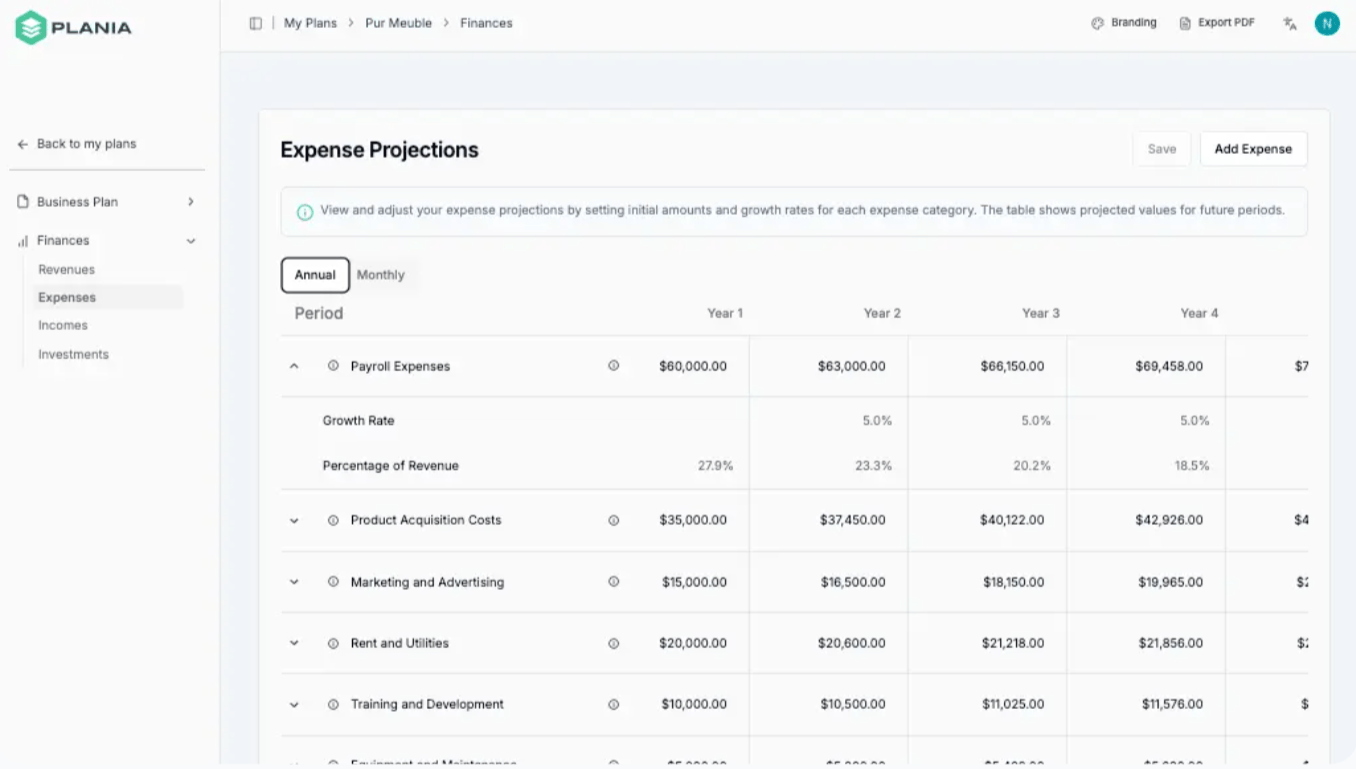Image resolution: width=1356 pixels, height=769 pixels.
Task: Open Revenues in the sidebar
Action: point(67,269)
